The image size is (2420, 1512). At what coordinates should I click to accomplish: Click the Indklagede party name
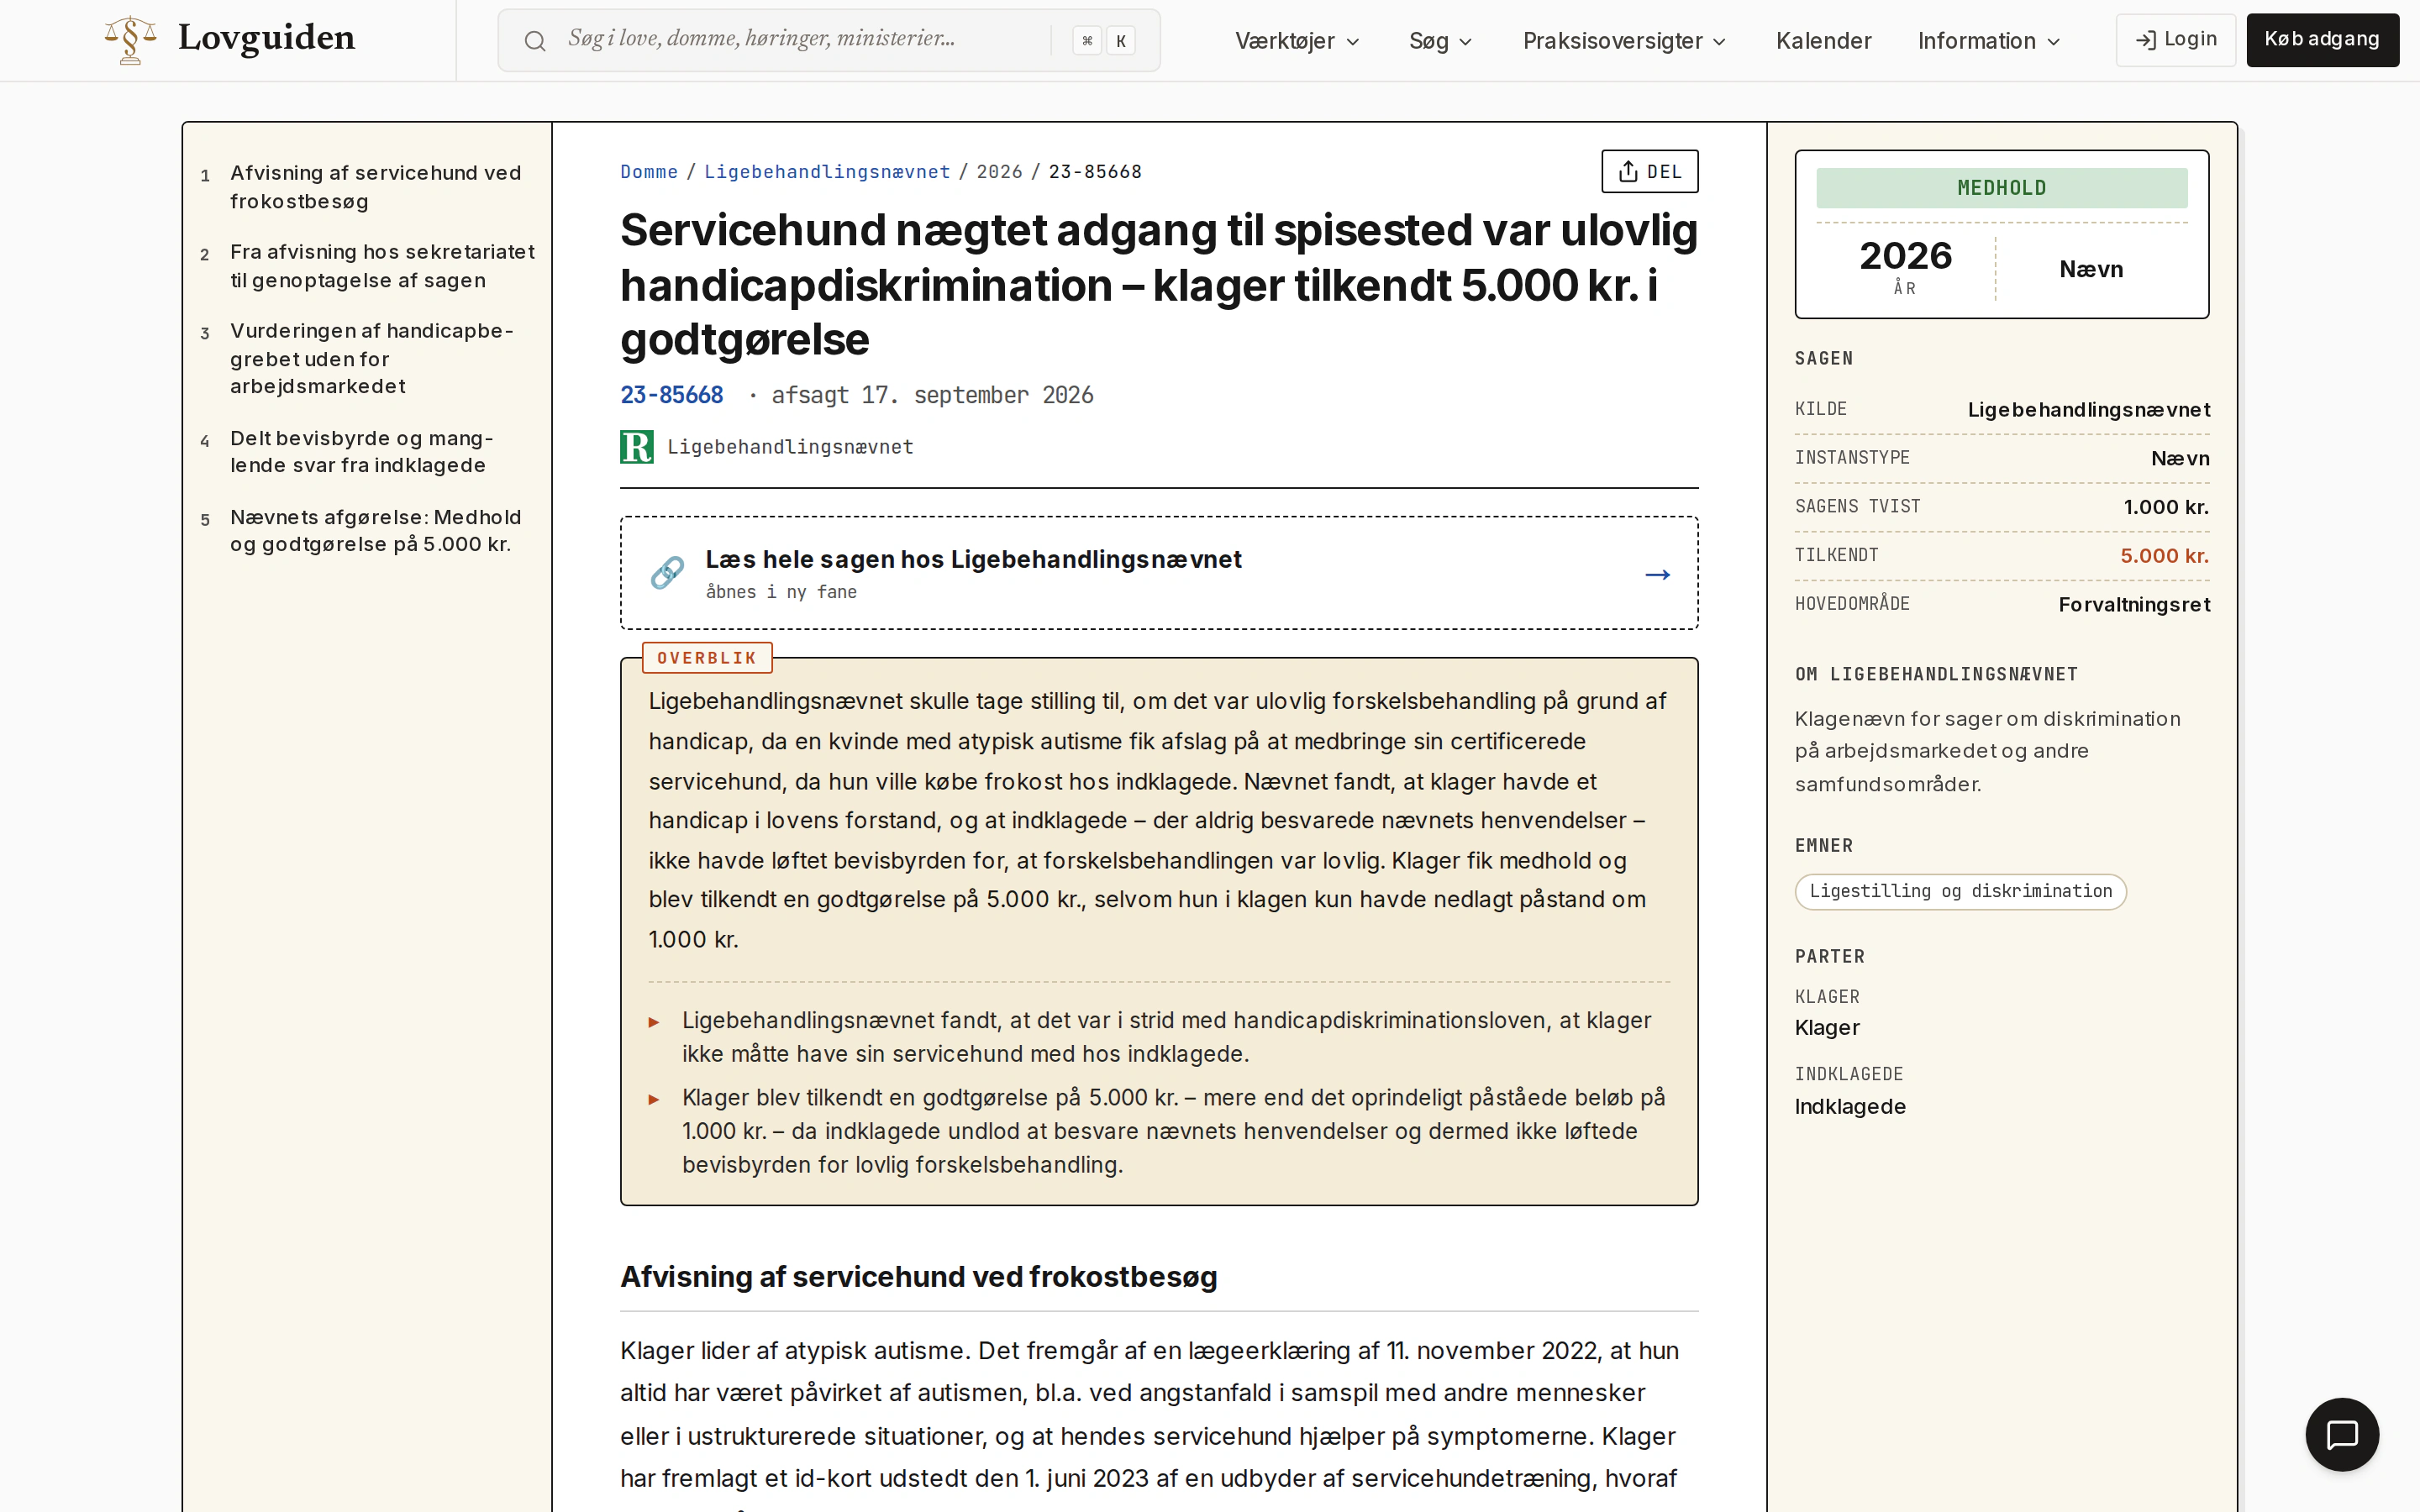click(x=1850, y=1107)
